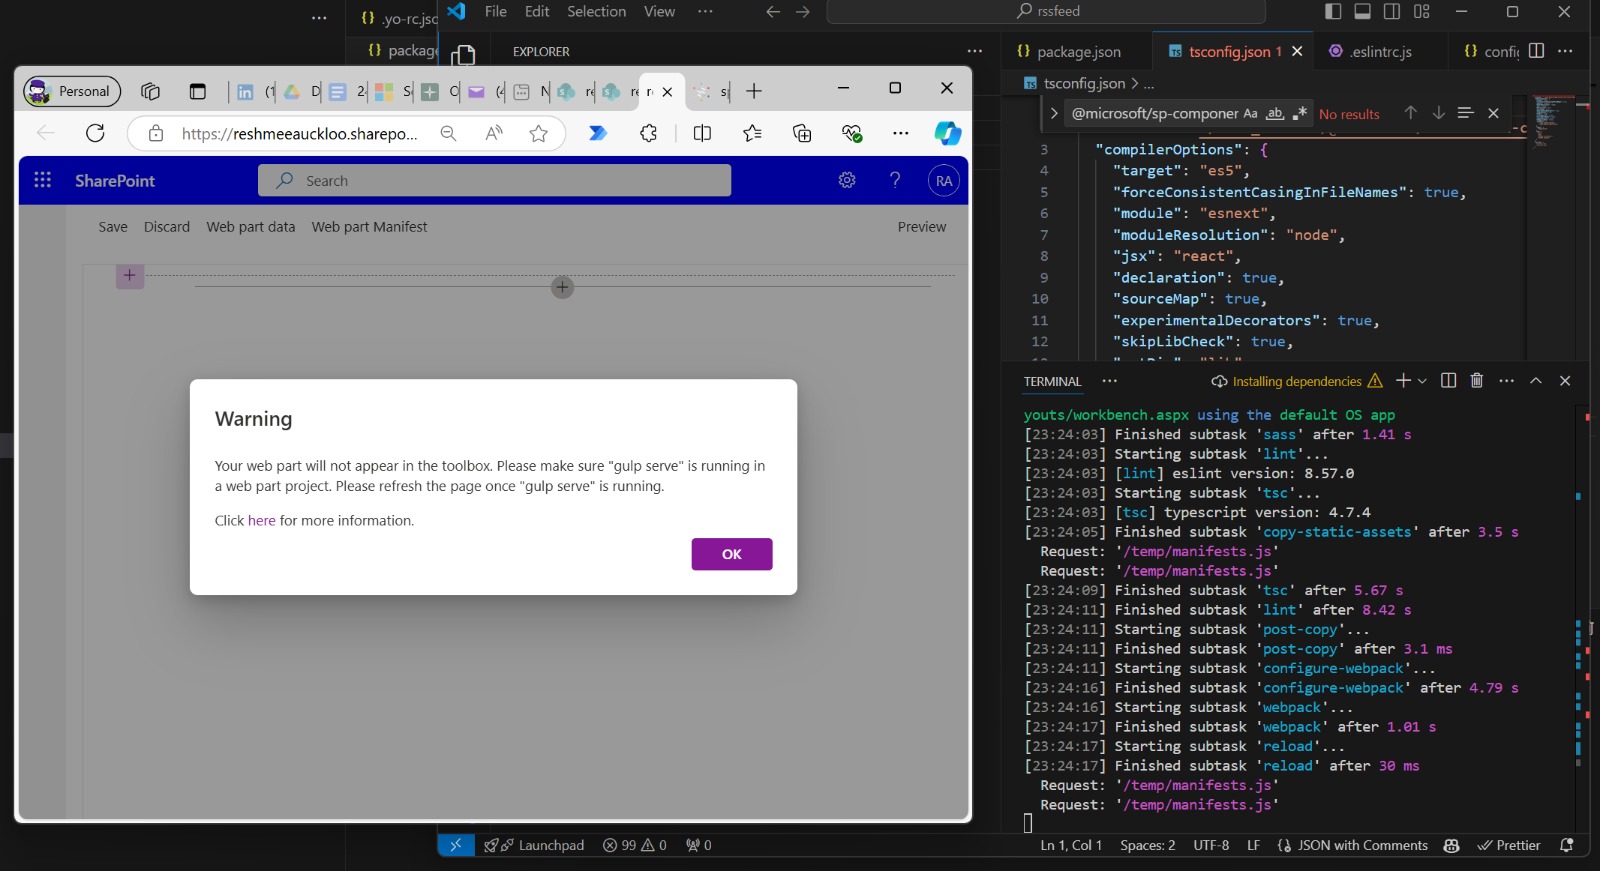1600x871 pixels.
Task: Refresh the Edge browser page
Action: 95,133
